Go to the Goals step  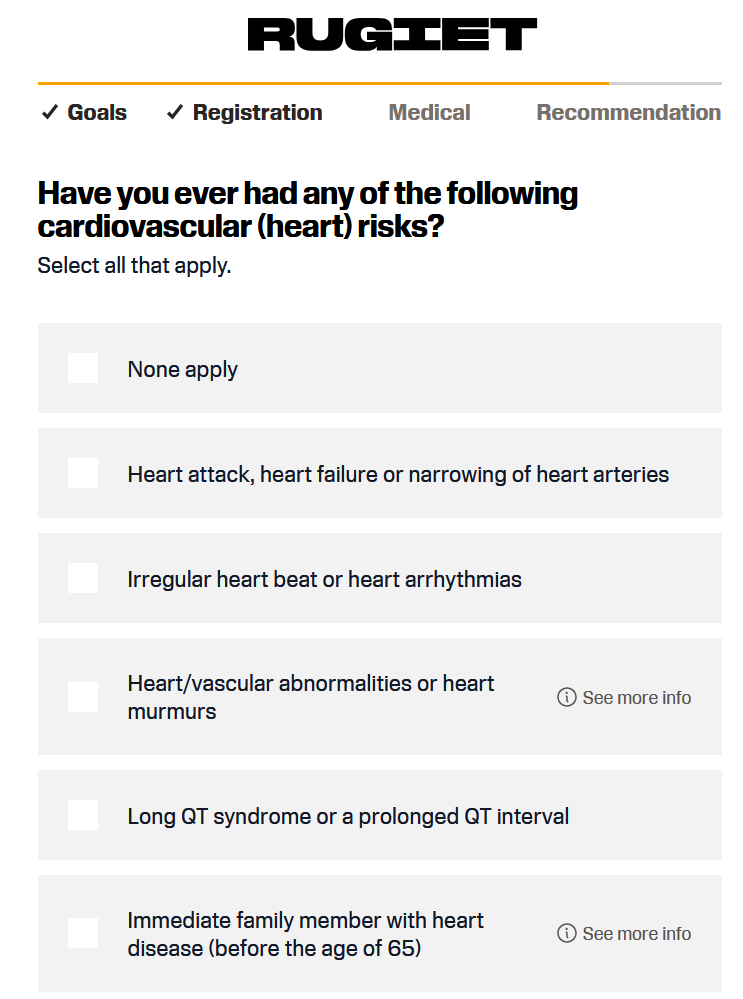click(x=97, y=113)
